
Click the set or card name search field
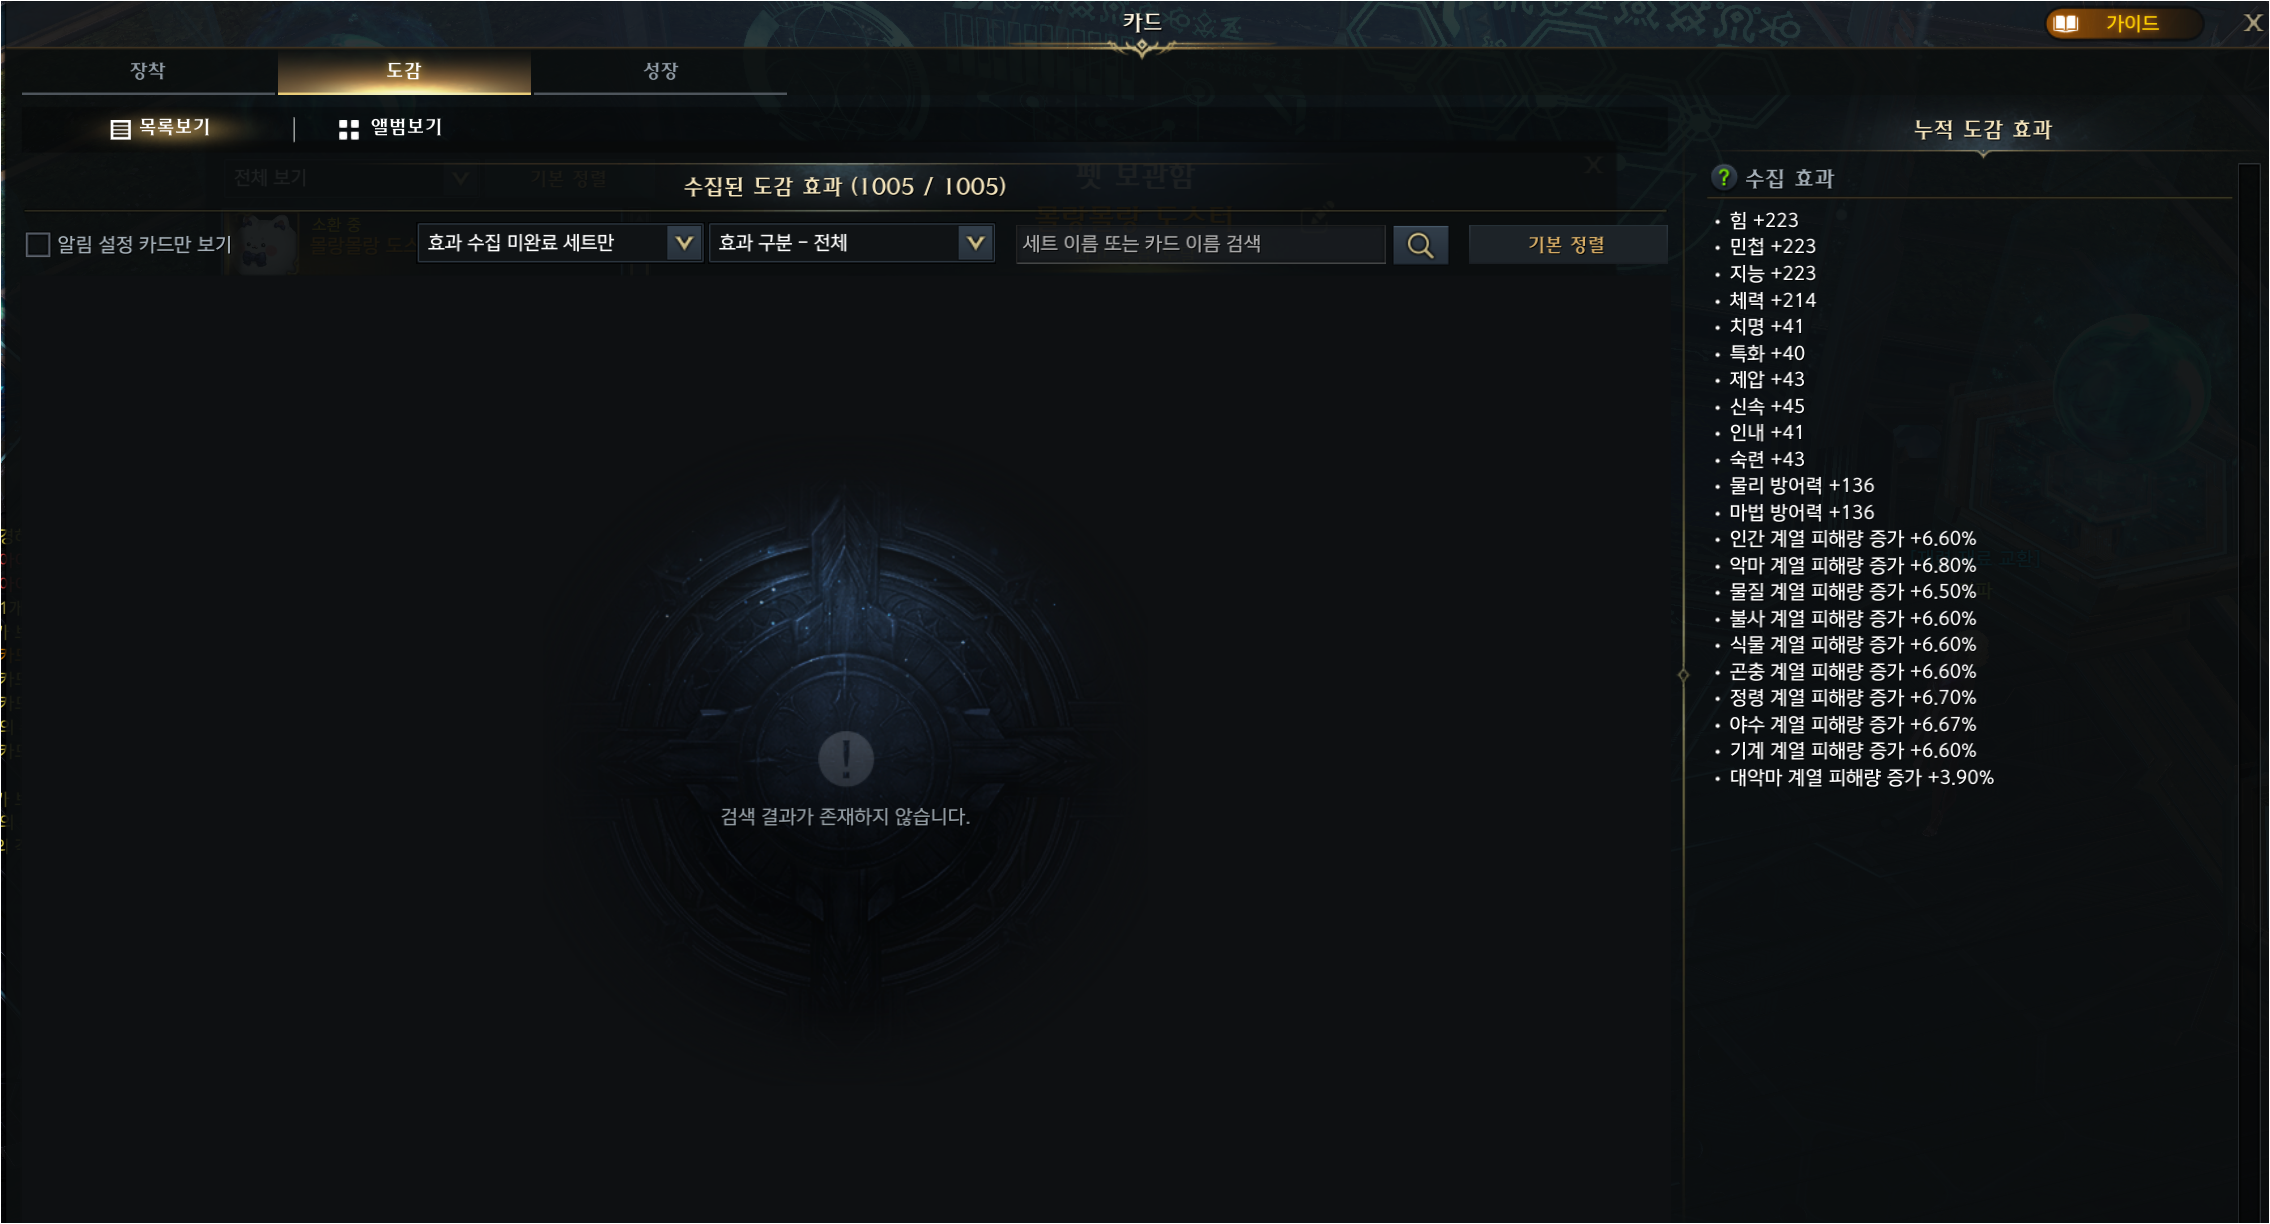point(1200,245)
